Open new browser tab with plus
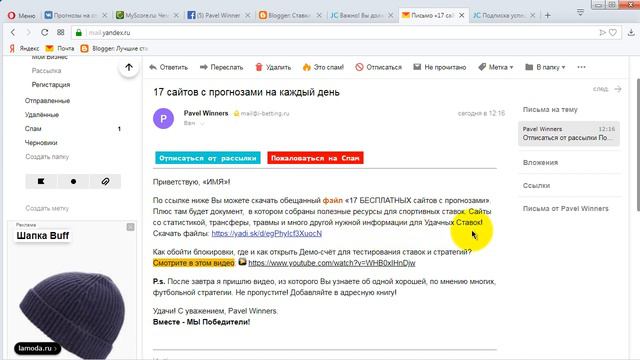This screenshot has height=360, width=640. coord(548,15)
